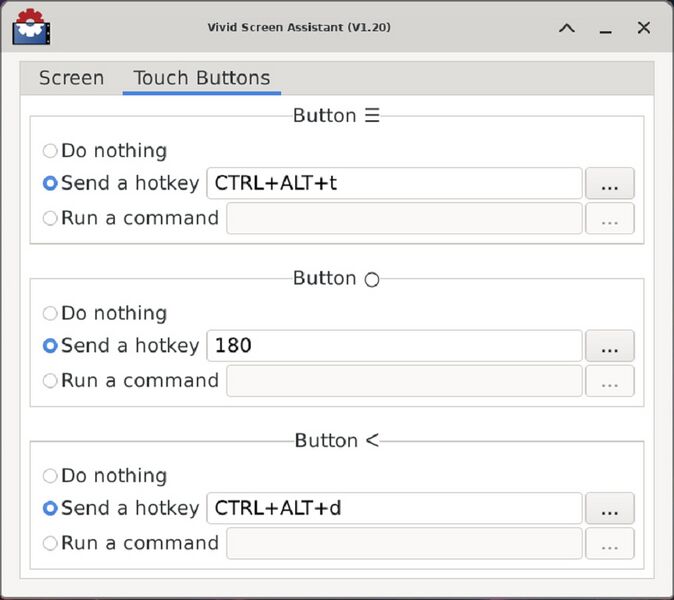Enable Run a command for Button ☰
Screen dimensions: 674x600
click(x=50, y=218)
